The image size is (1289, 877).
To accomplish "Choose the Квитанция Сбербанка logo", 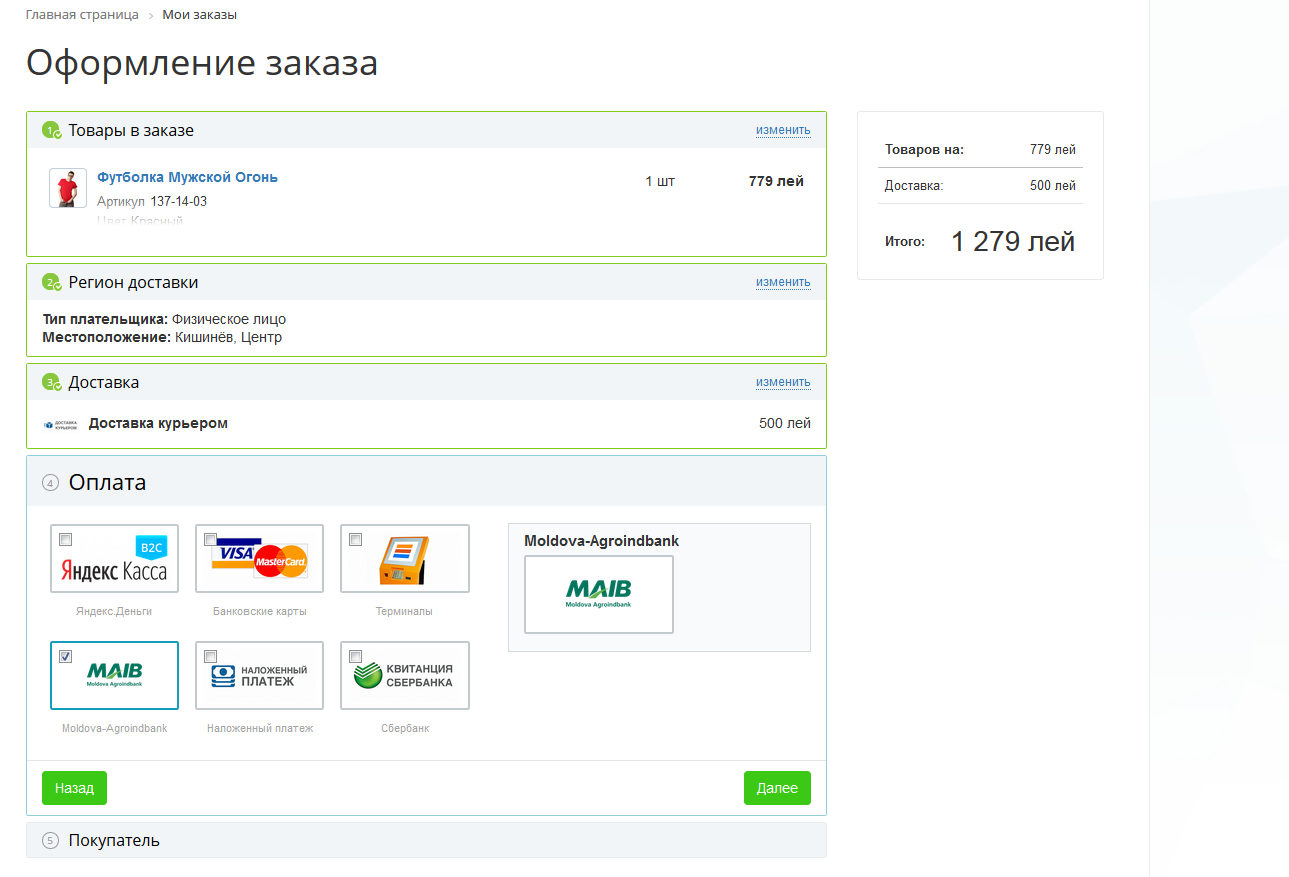I will [404, 676].
